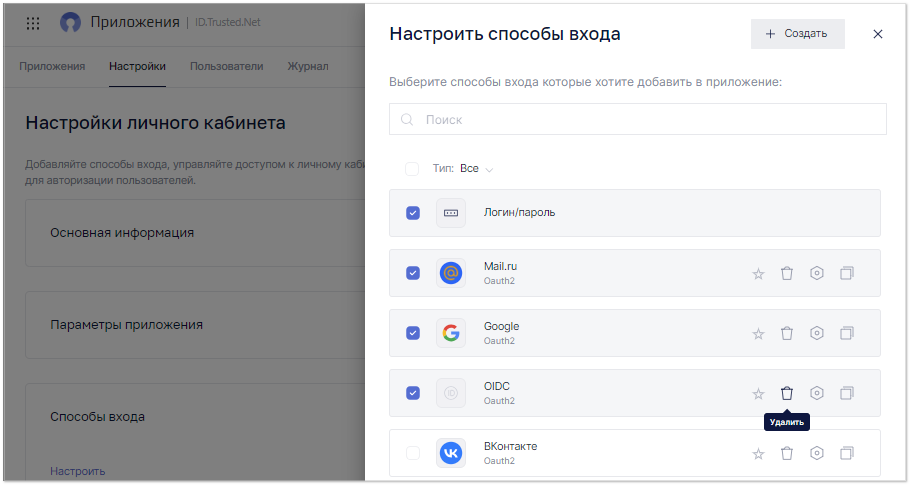910x485 pixels.
Task: Copy the ВКонтакте login method
Action: point(847,453)
